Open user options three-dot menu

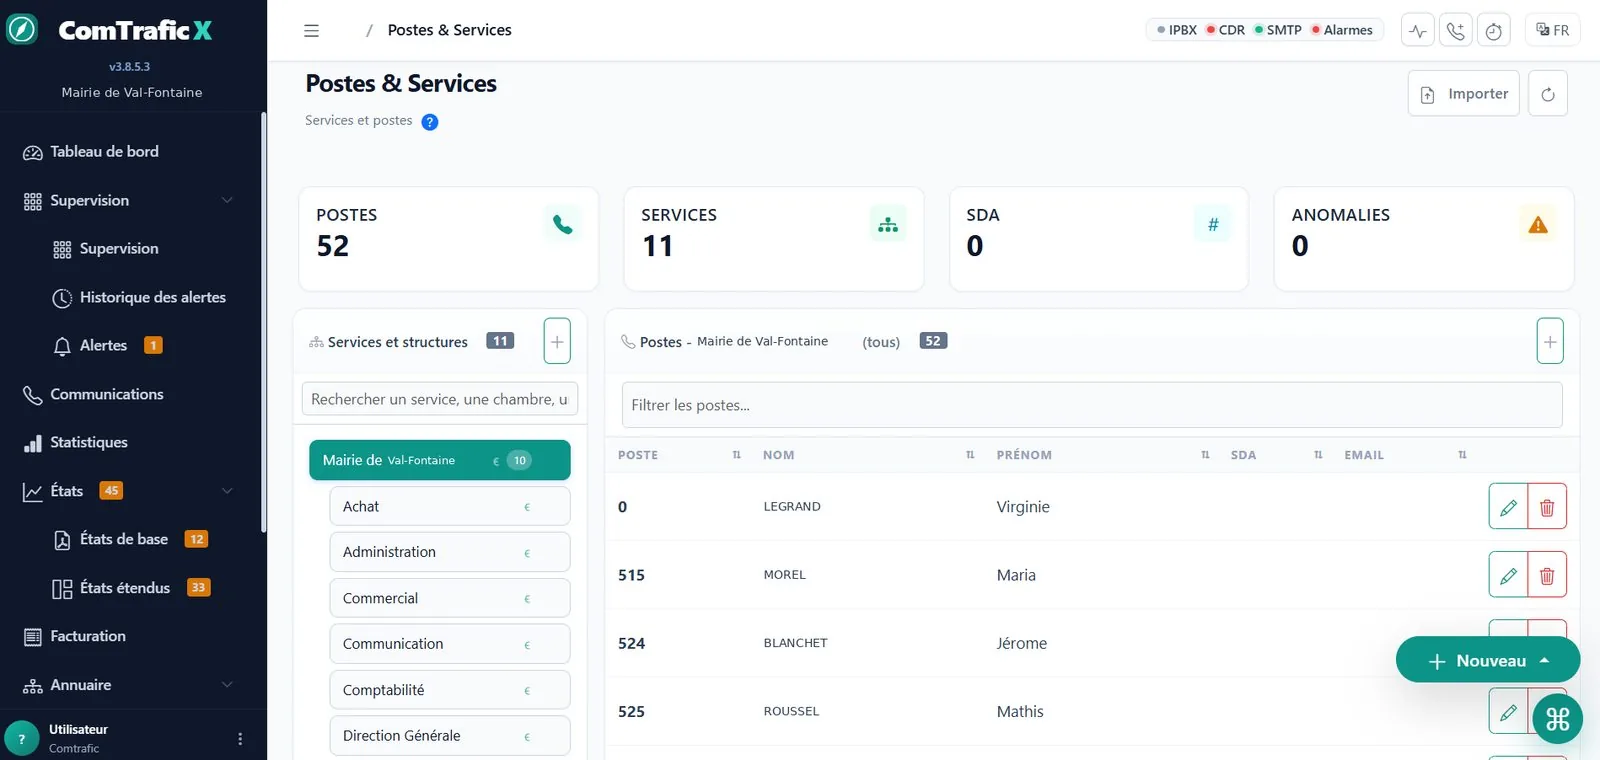pos(240,739)
